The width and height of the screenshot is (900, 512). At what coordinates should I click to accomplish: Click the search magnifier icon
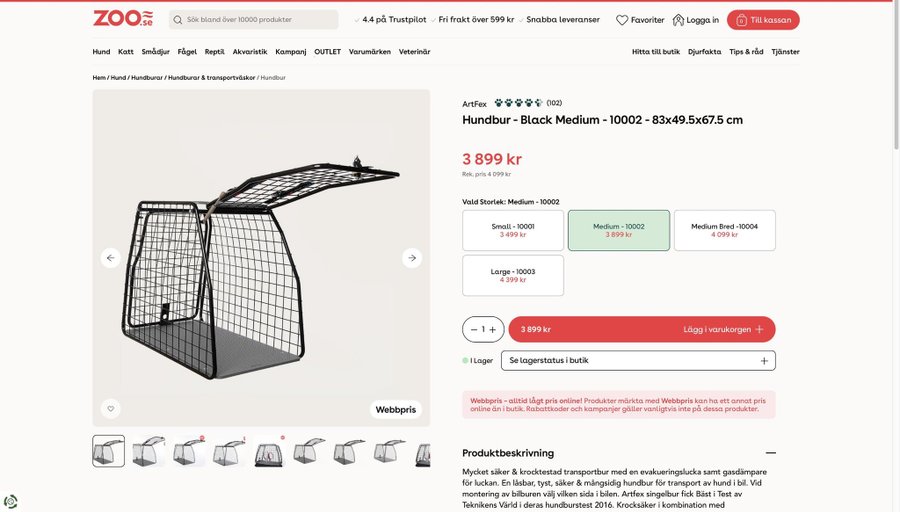point(178,20)
